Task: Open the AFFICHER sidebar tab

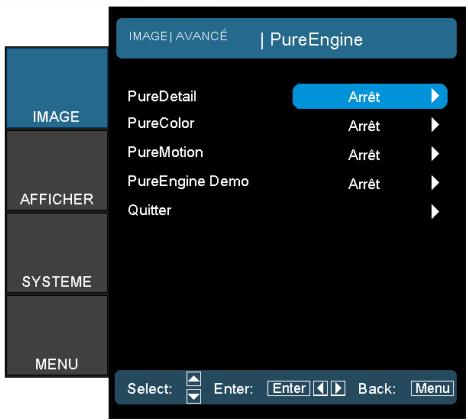Action: (x=57, y=170)
